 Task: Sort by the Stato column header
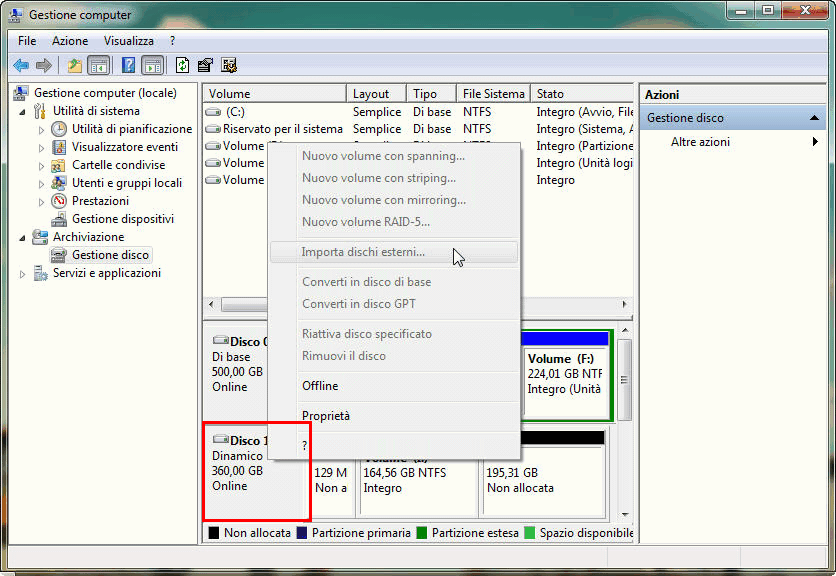point(582,94)
